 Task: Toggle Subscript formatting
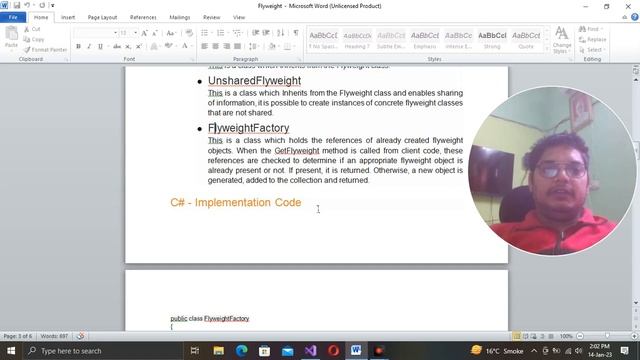[128, 47]
